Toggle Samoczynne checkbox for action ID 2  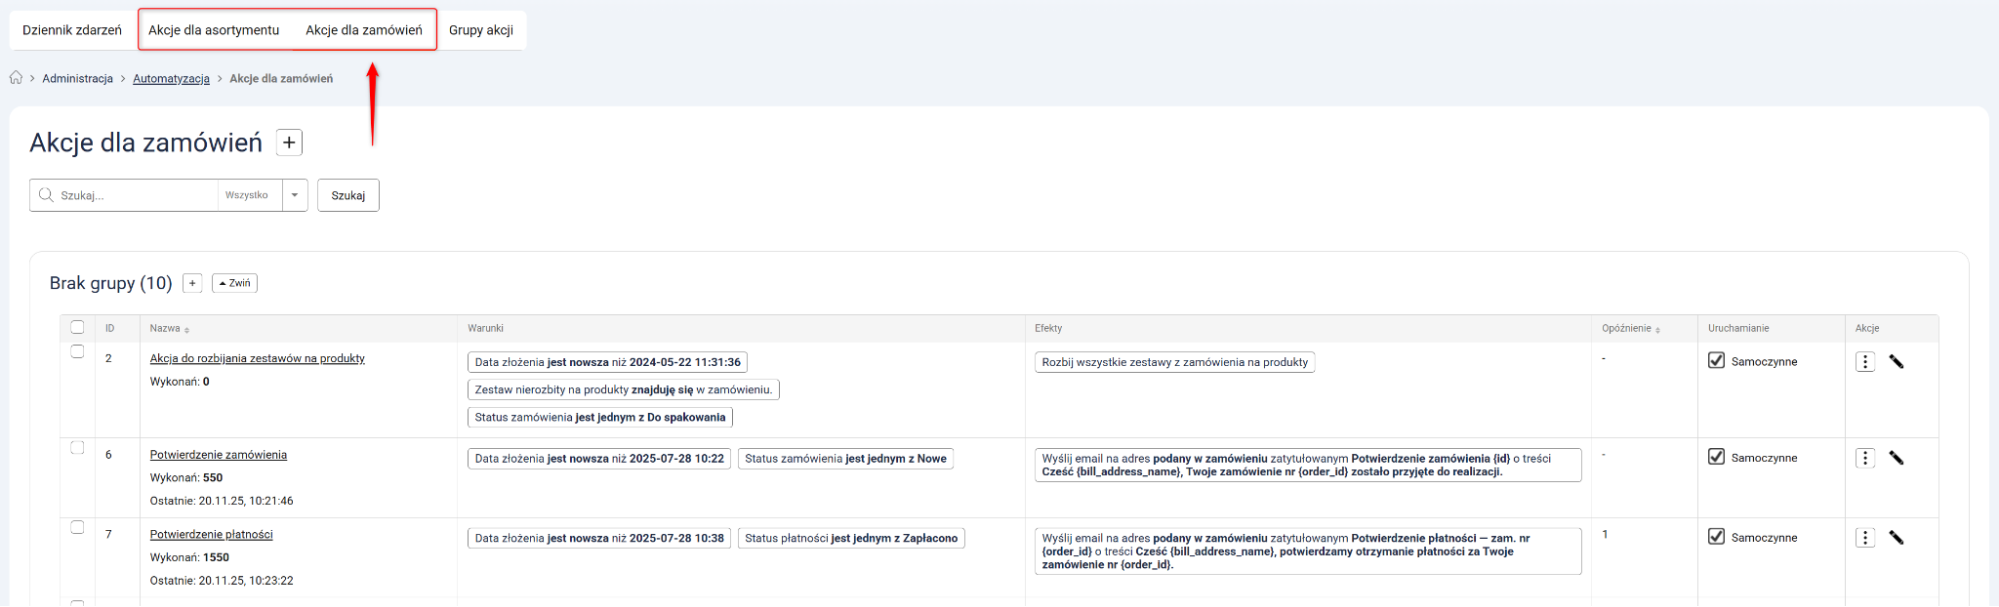[1716, 361]
